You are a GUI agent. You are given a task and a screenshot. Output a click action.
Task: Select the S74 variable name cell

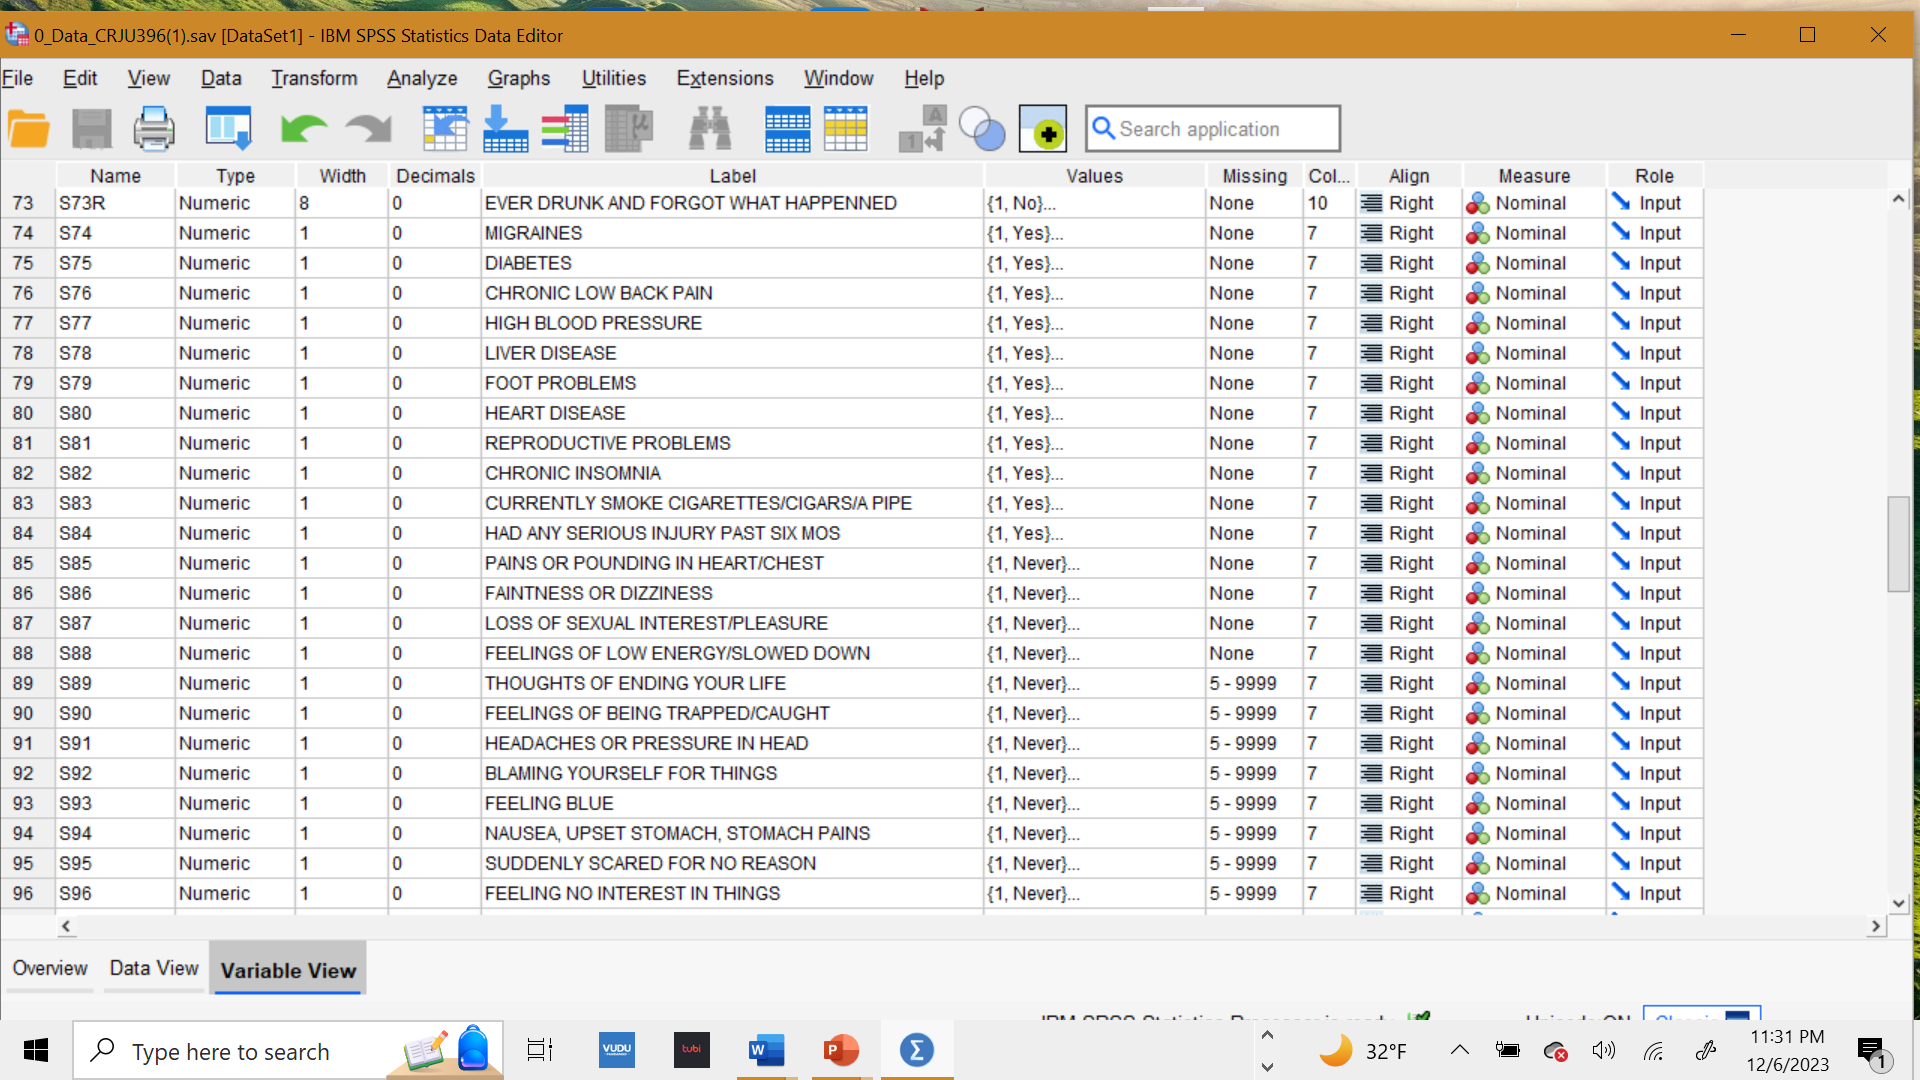coord(115,233)
